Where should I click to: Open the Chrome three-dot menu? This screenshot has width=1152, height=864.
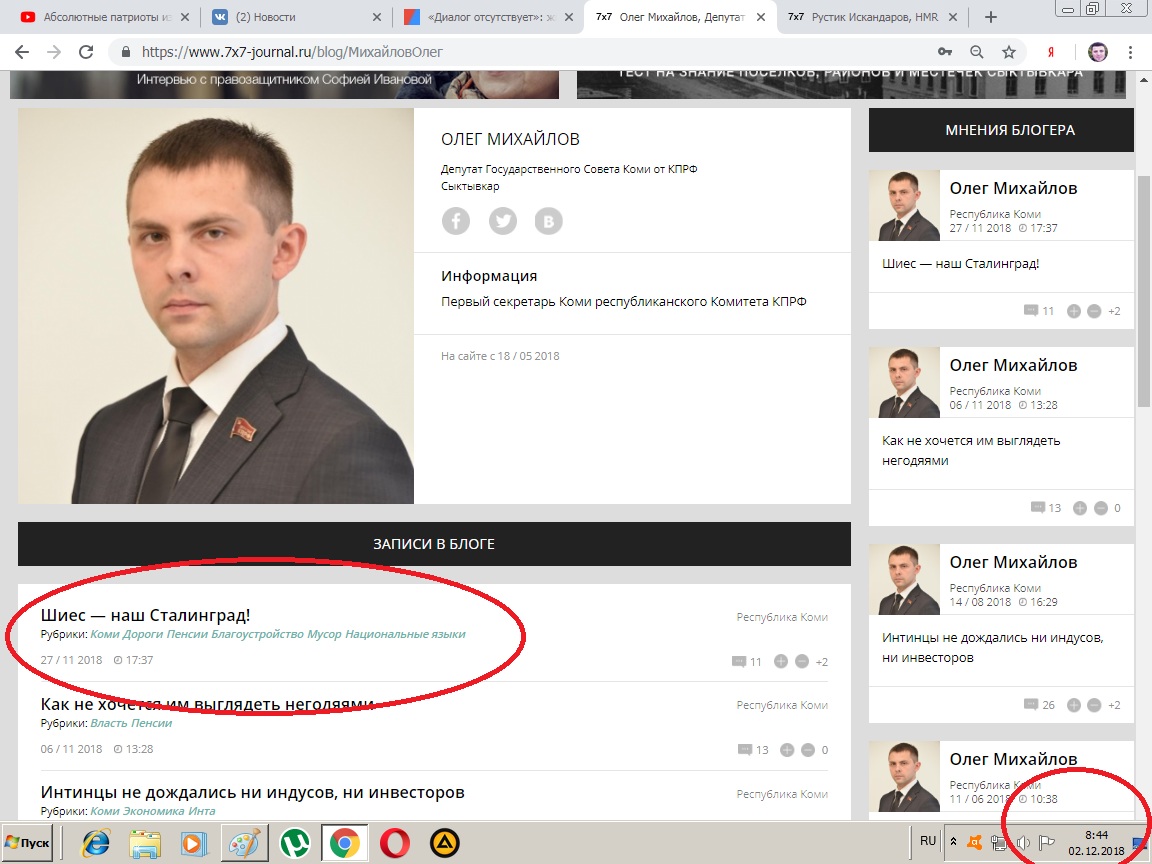coord(1131,52)
